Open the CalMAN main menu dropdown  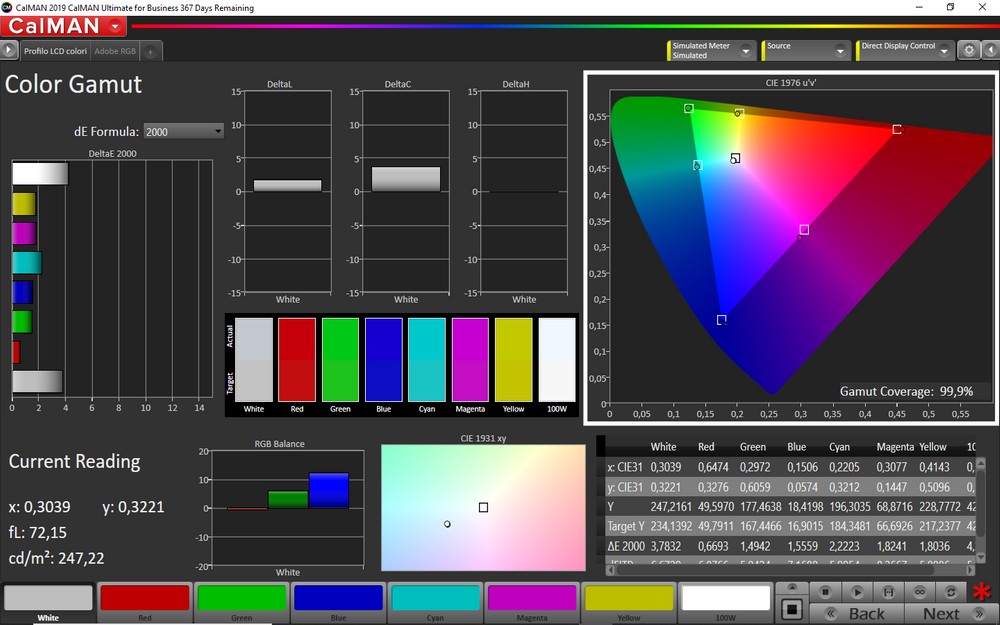click(117, 27)
